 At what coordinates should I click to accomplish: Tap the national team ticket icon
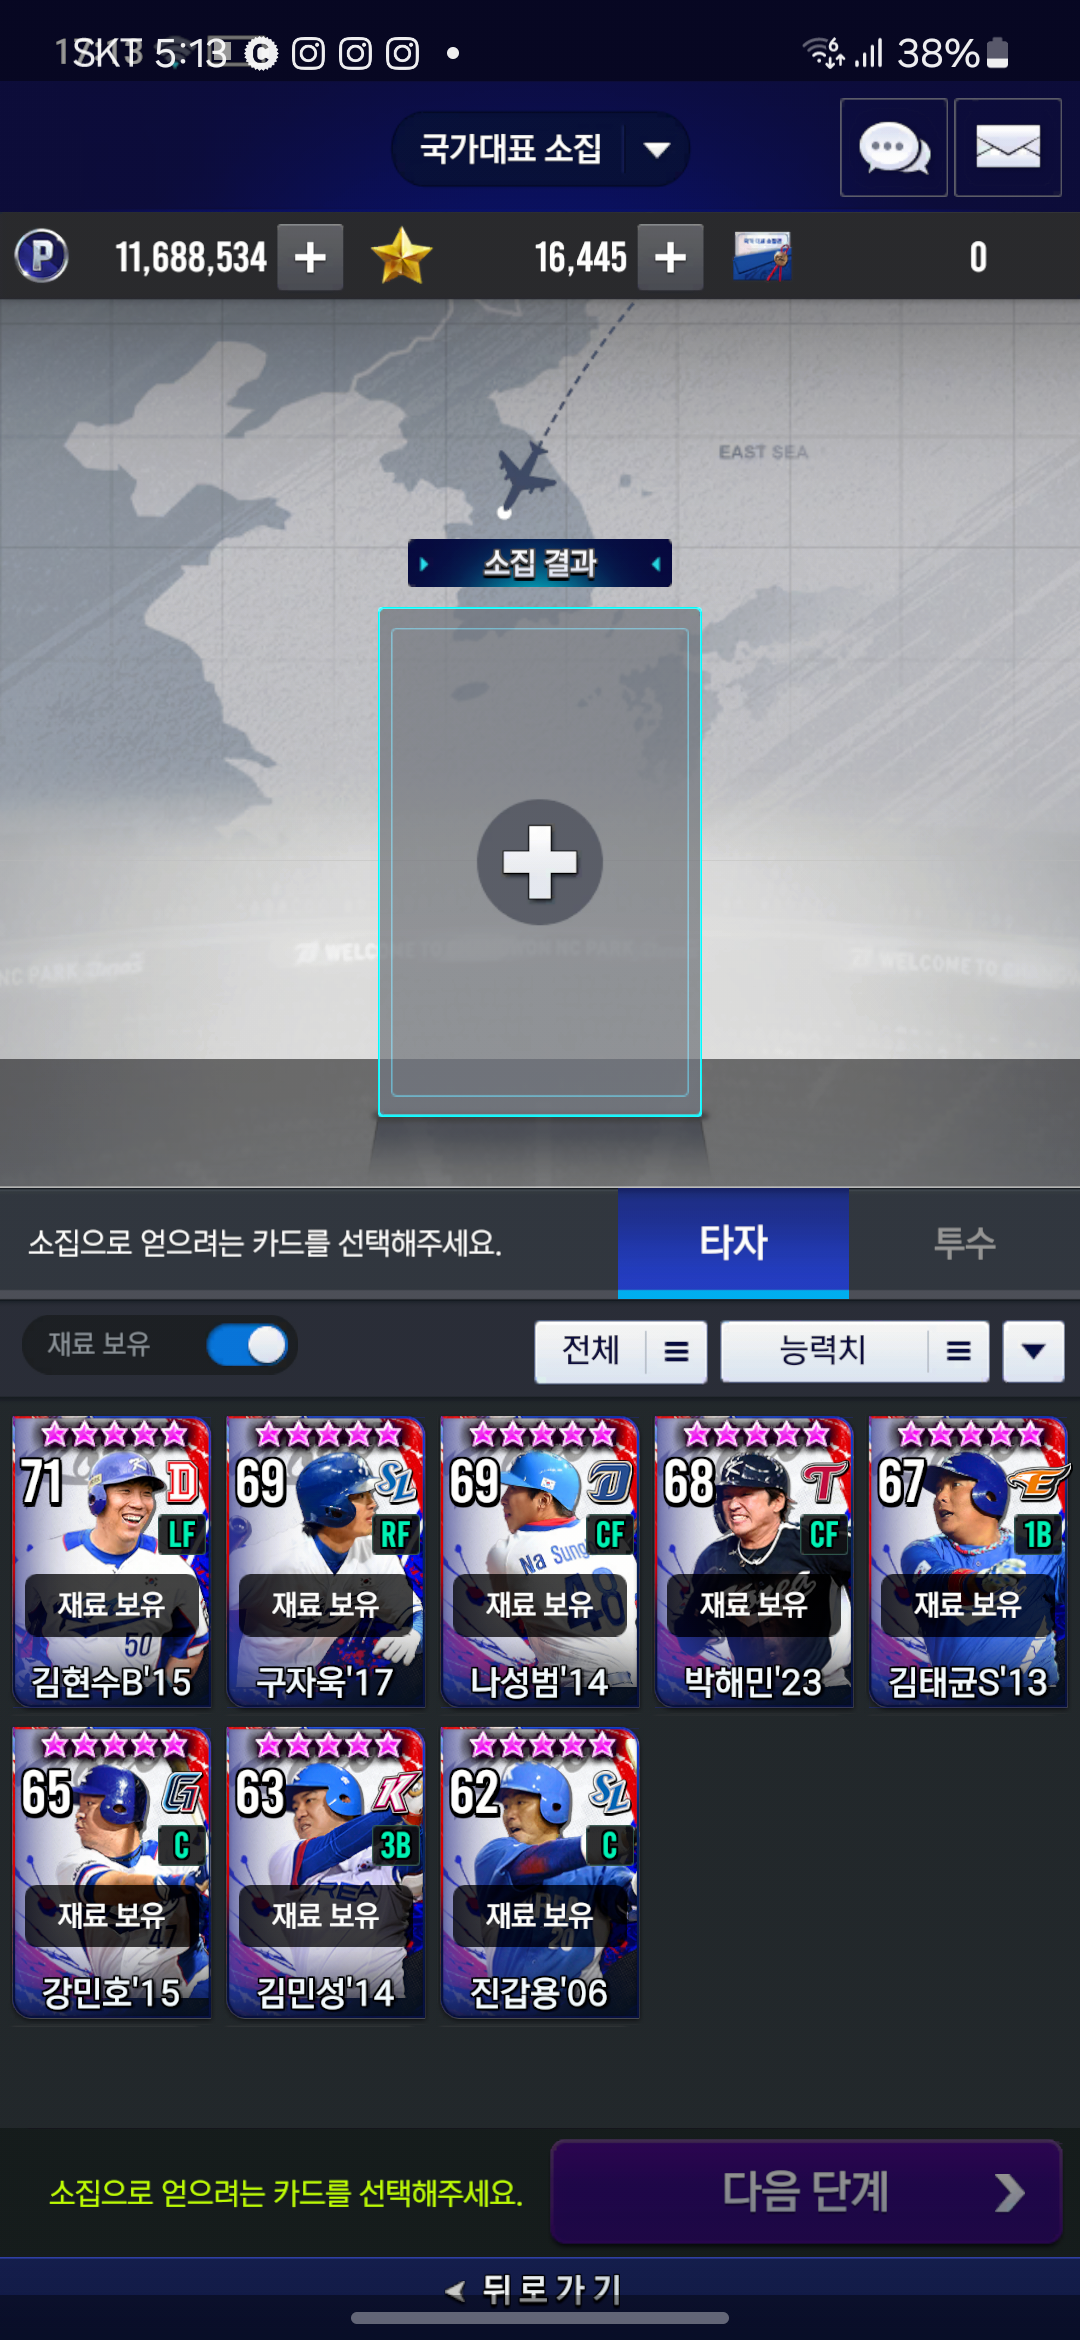click(762, 257)
